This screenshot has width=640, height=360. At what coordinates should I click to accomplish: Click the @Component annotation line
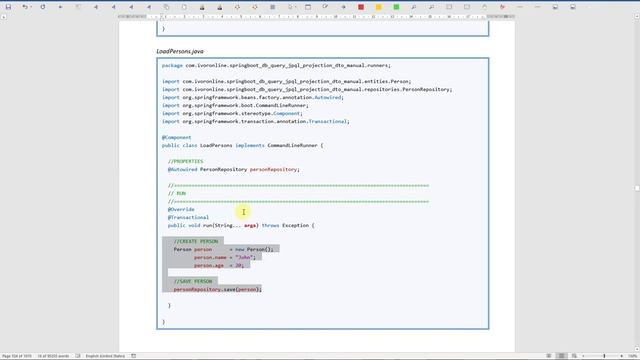point(176,138)
